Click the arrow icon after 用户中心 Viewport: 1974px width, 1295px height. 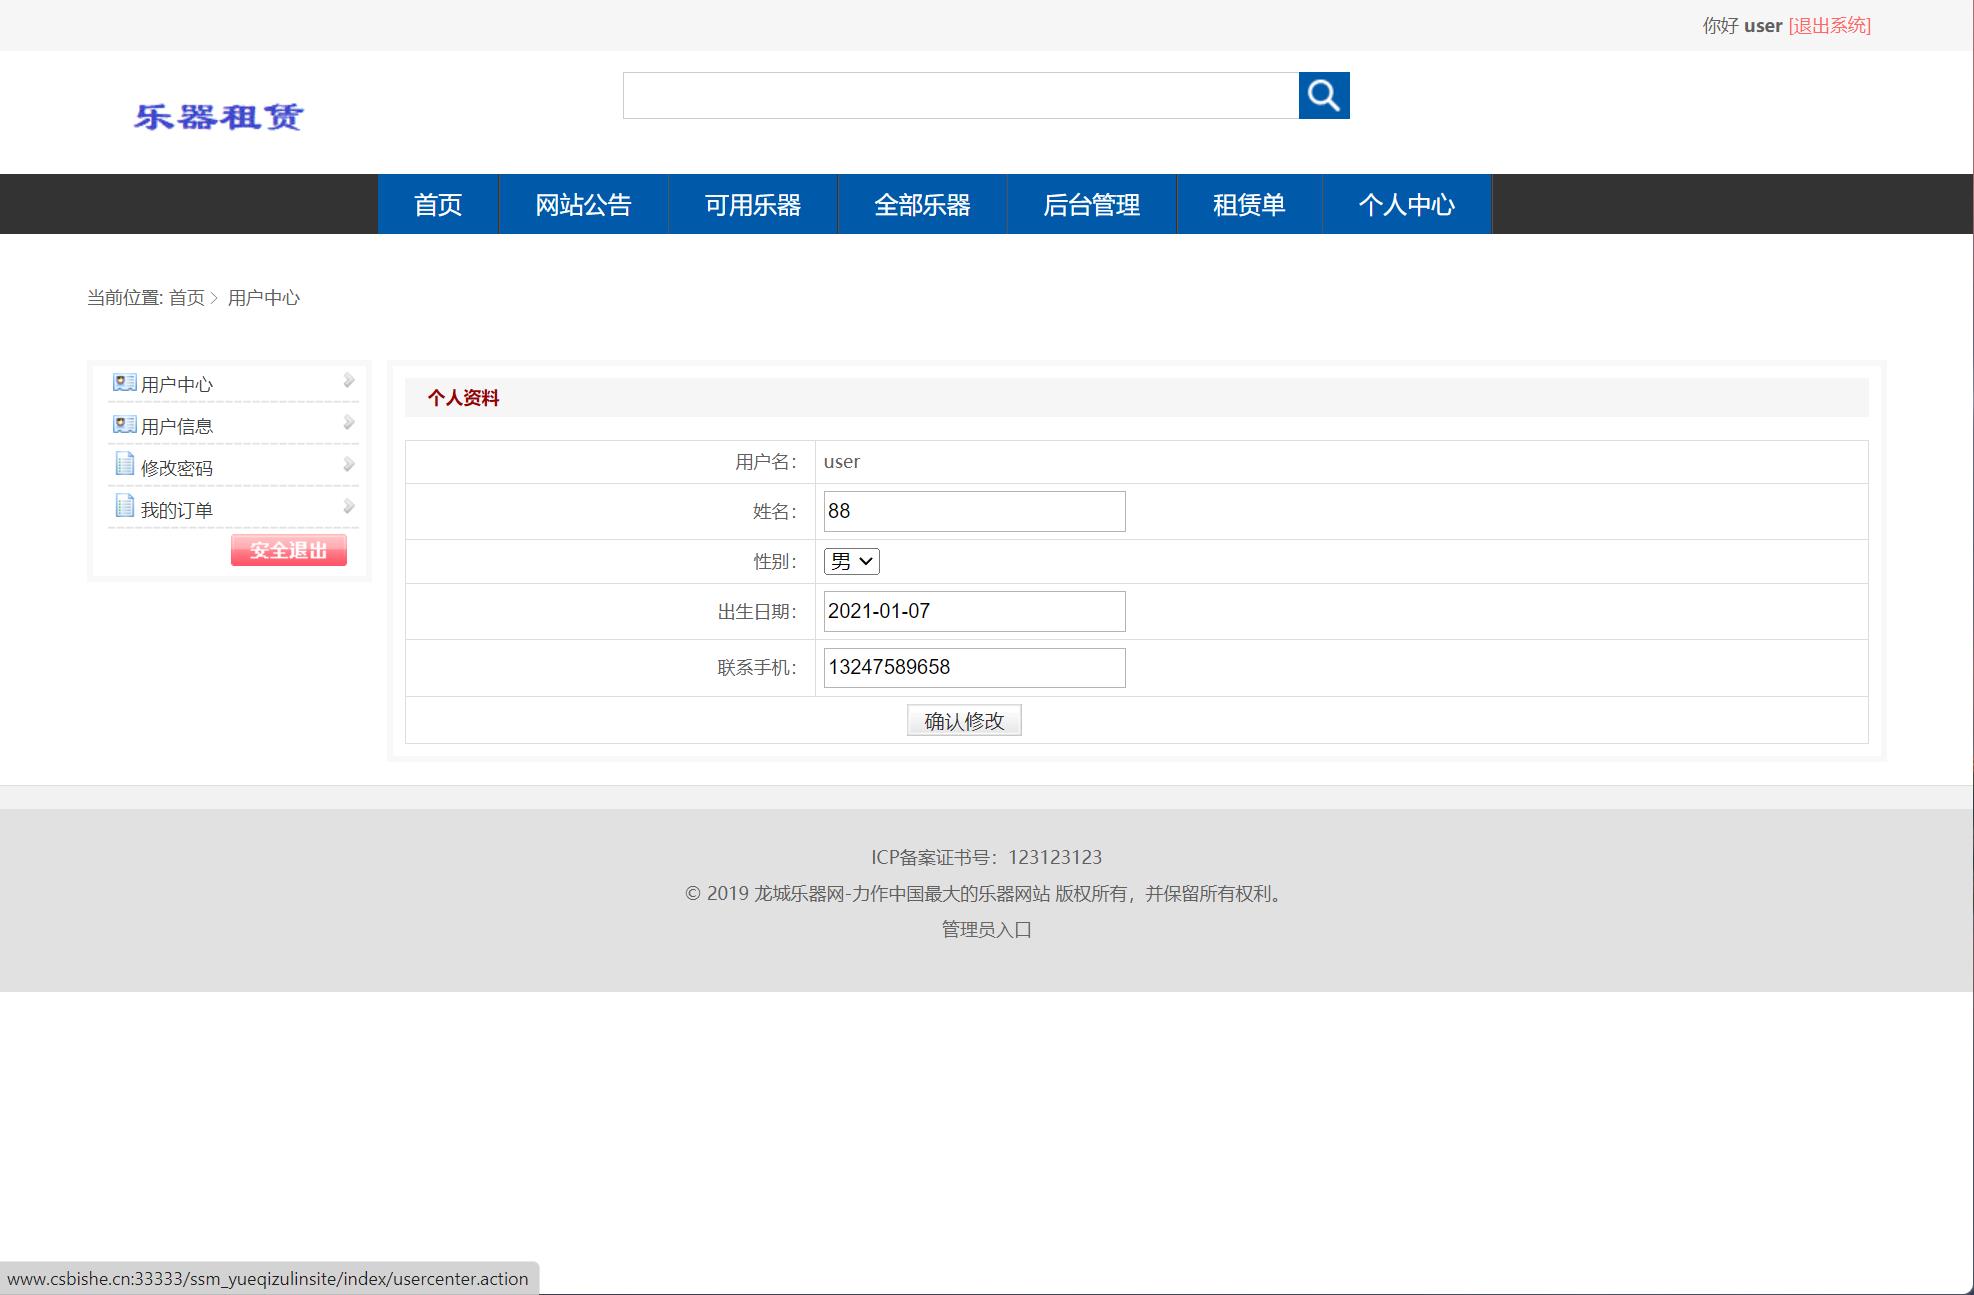point(348,380)
